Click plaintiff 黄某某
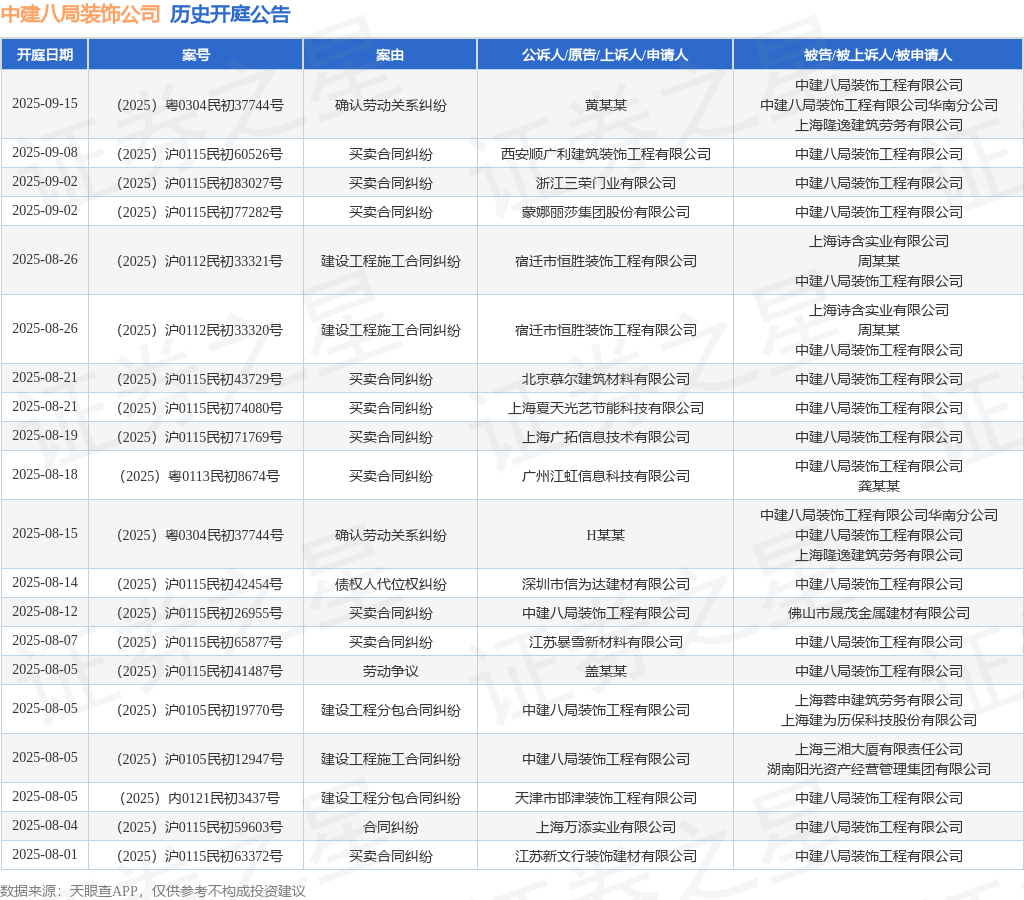 click(605, 105)
